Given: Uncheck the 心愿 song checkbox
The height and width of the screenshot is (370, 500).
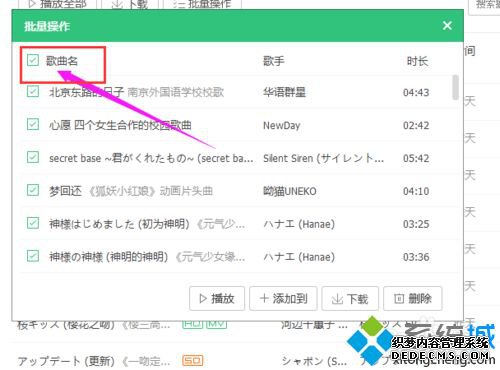Looking at the screenshot, I should point(33,124).
